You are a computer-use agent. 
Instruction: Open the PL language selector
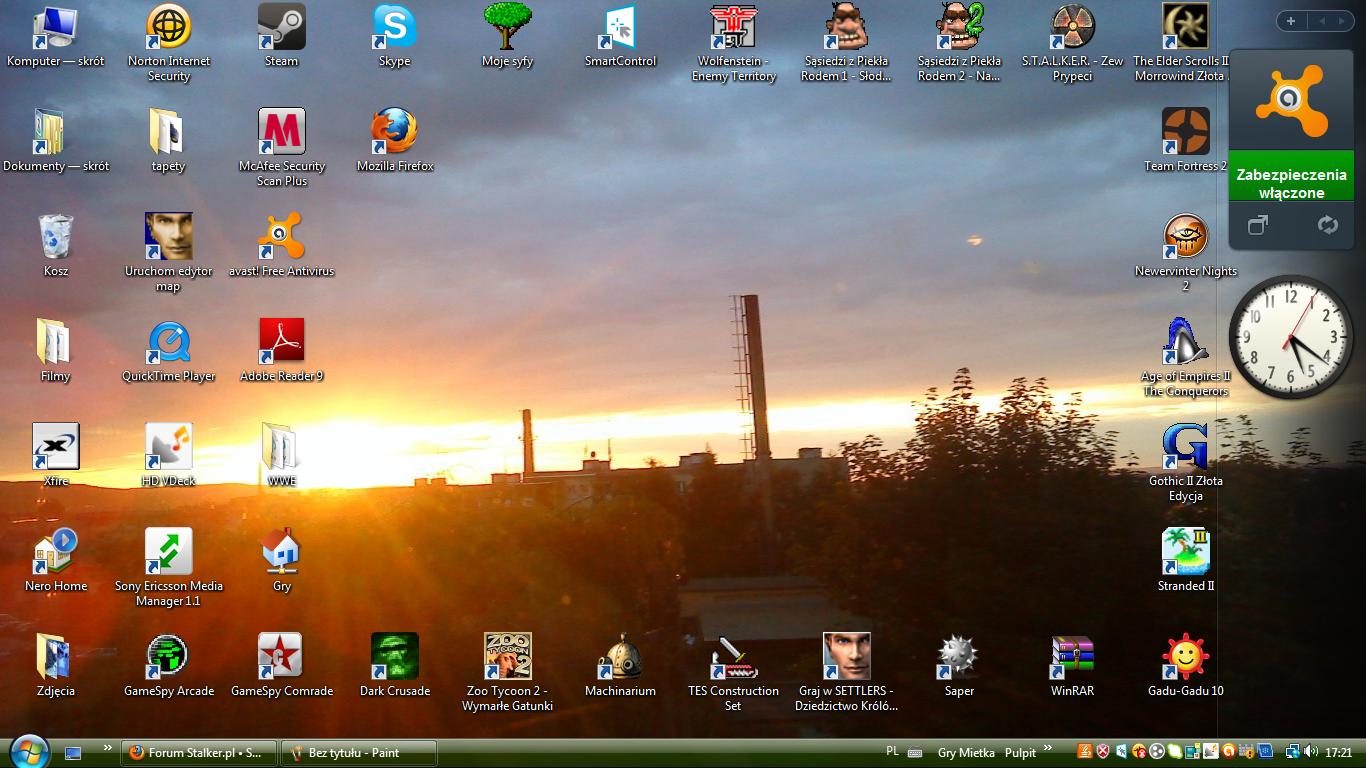[892, 752]
